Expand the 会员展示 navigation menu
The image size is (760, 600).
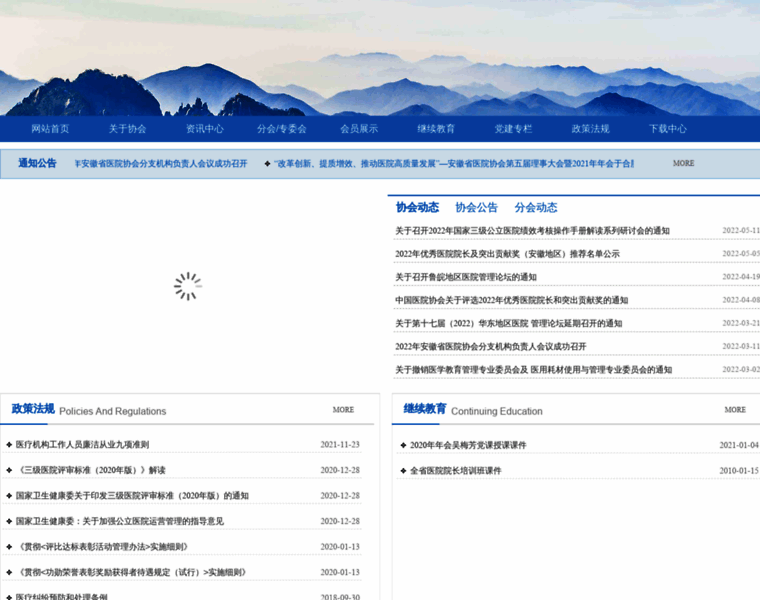point(359,129)
